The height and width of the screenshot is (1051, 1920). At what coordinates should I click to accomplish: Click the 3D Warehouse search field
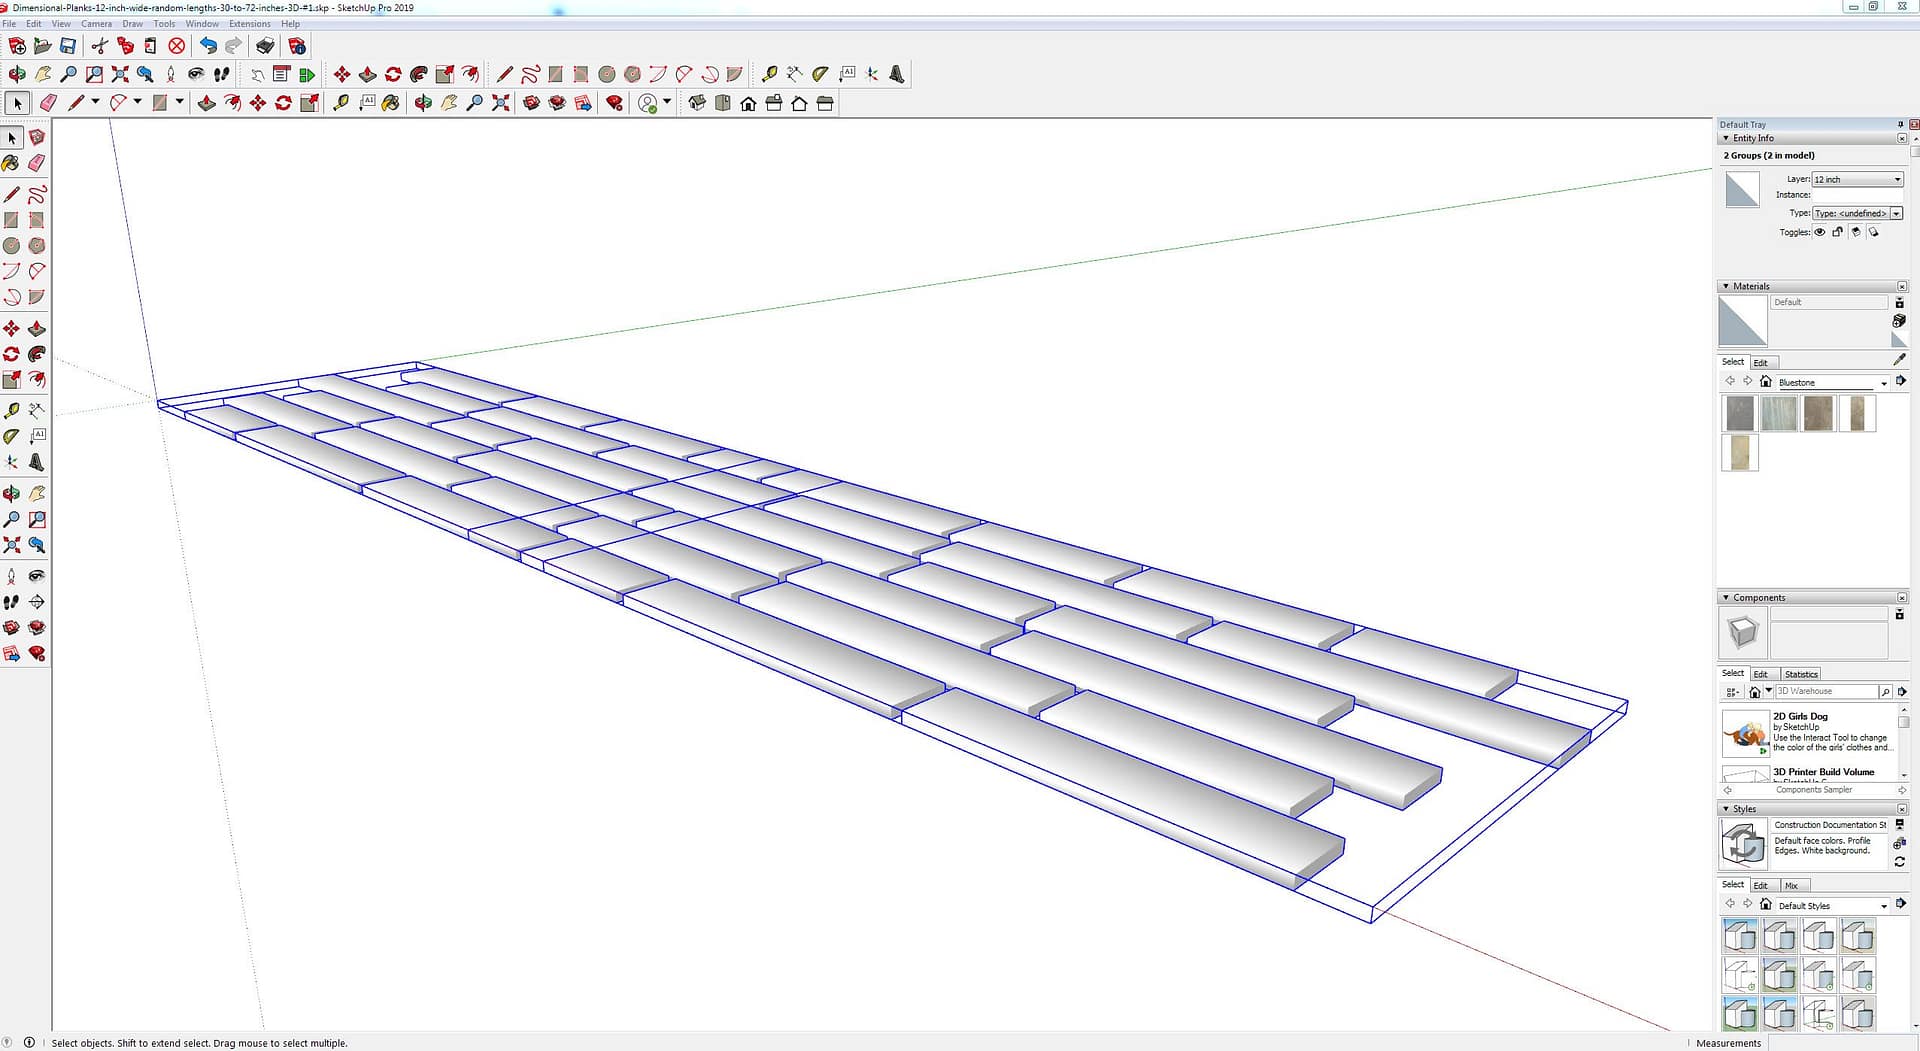(x=1825, y=691)
